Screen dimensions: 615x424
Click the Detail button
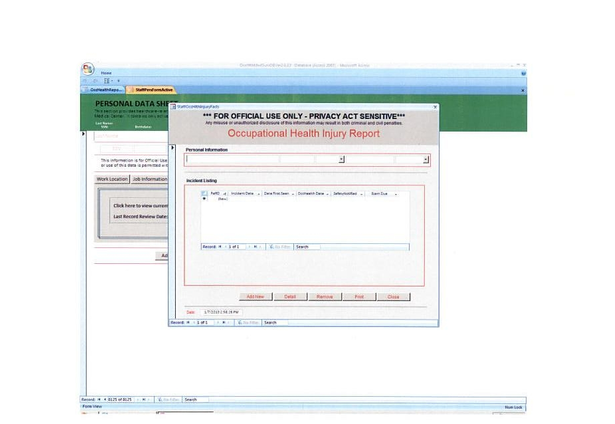290,297
